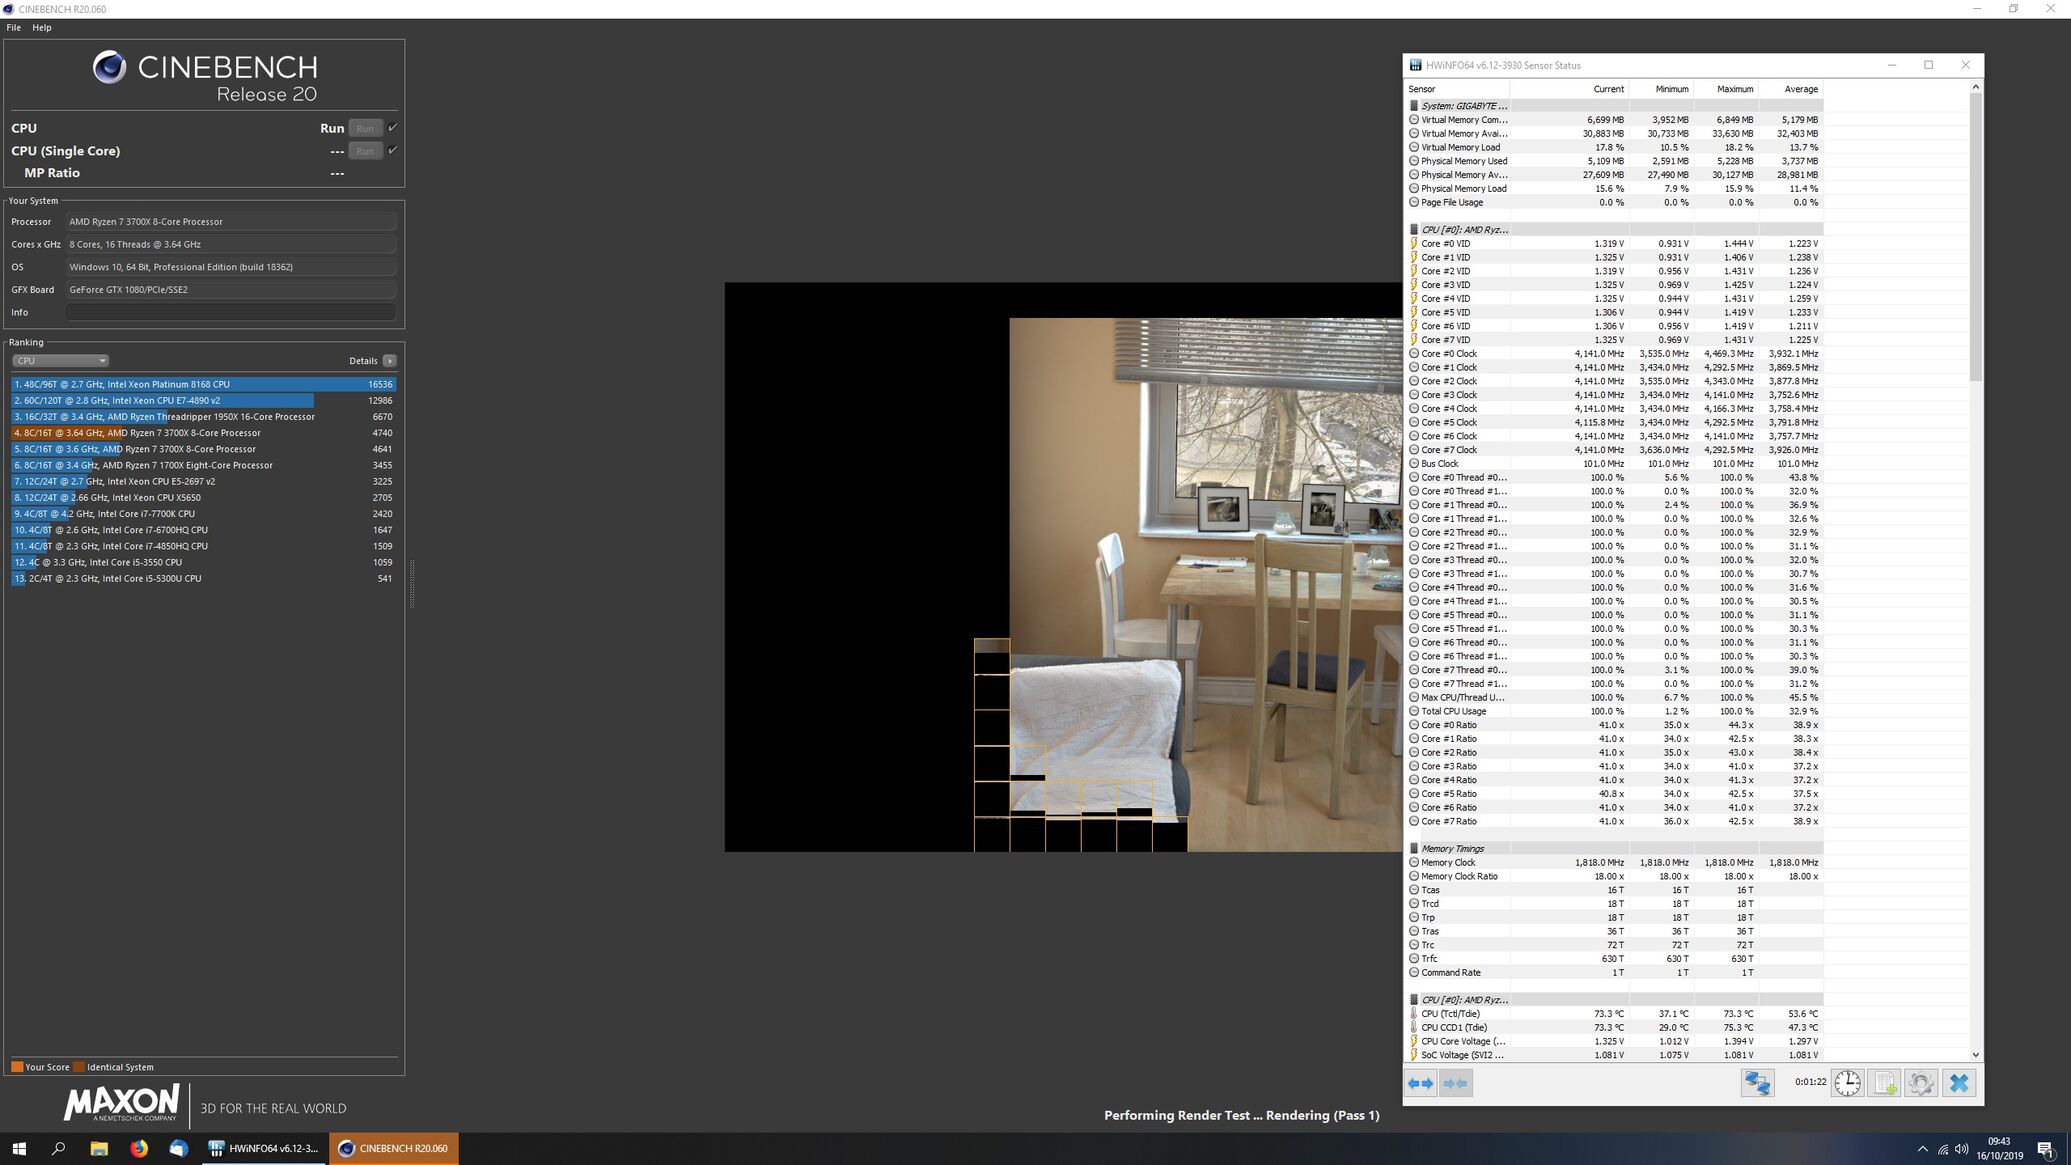The width and height of the screenshot is (2071, 1165).
Task: Click the taskbar clock showing 09:43
Action: [x=1999, y=1148]
